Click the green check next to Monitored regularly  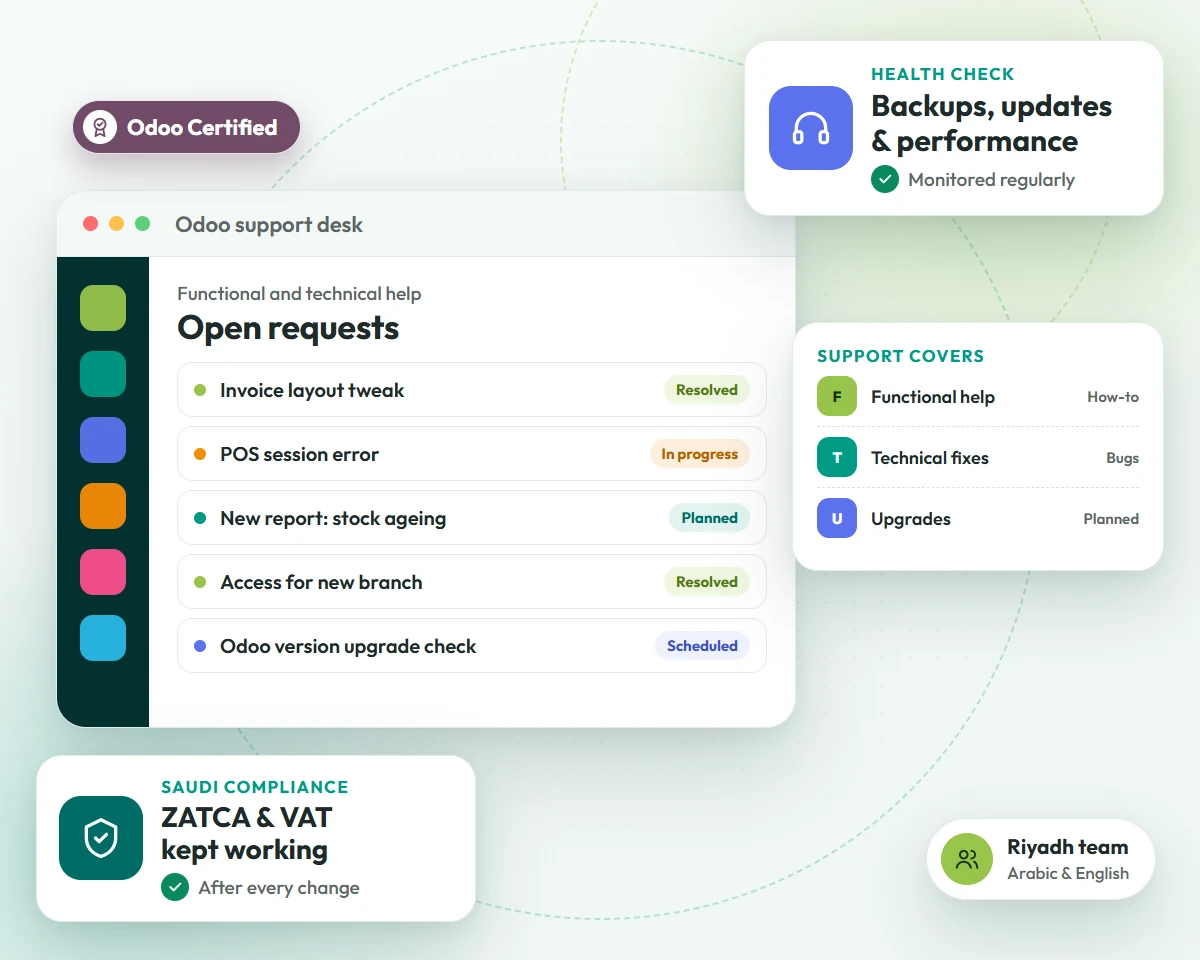coord(885,180)
